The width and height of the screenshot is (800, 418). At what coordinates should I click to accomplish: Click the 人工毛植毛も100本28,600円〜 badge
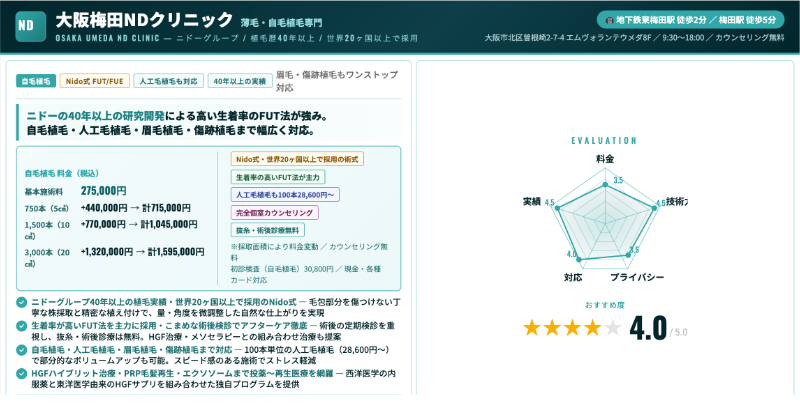click(286, 194)
